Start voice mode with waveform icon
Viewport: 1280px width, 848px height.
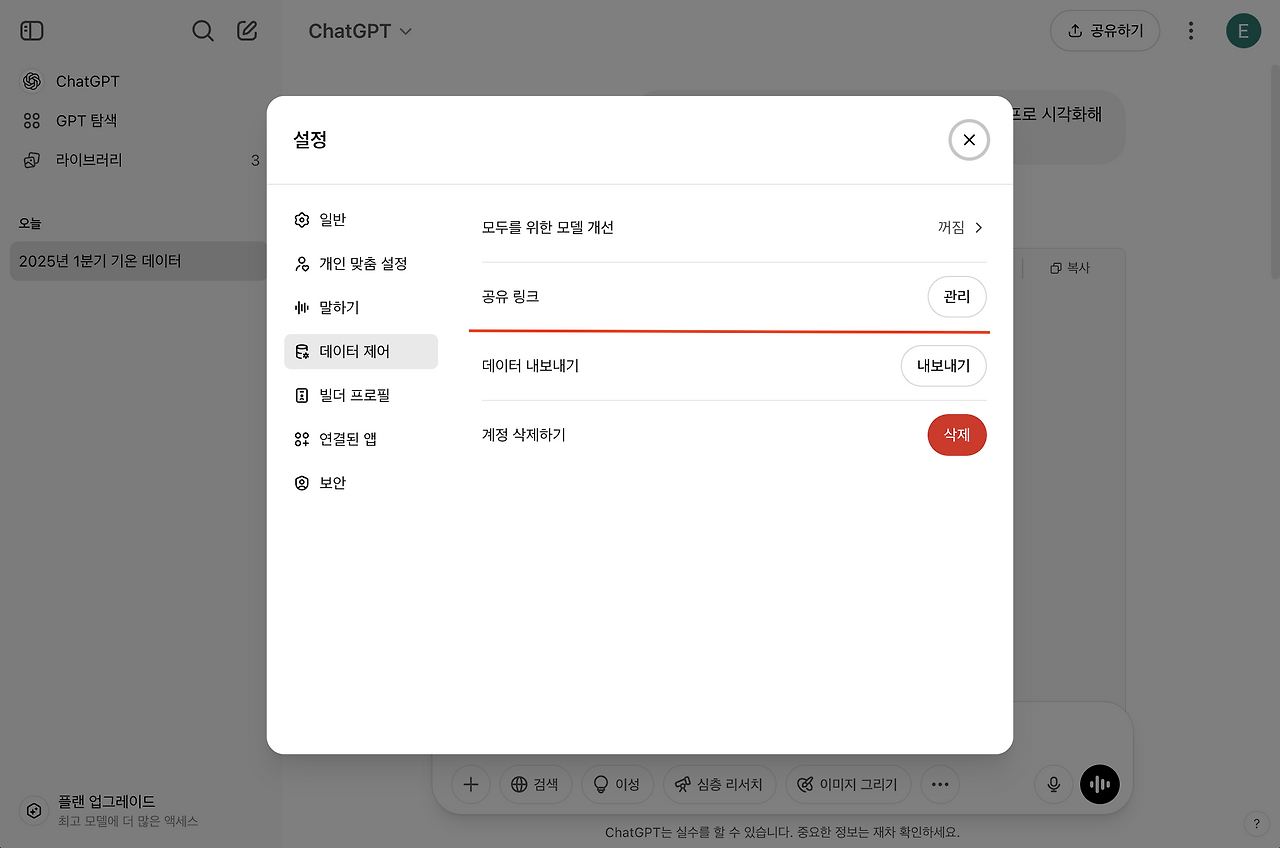[1100, 784]
